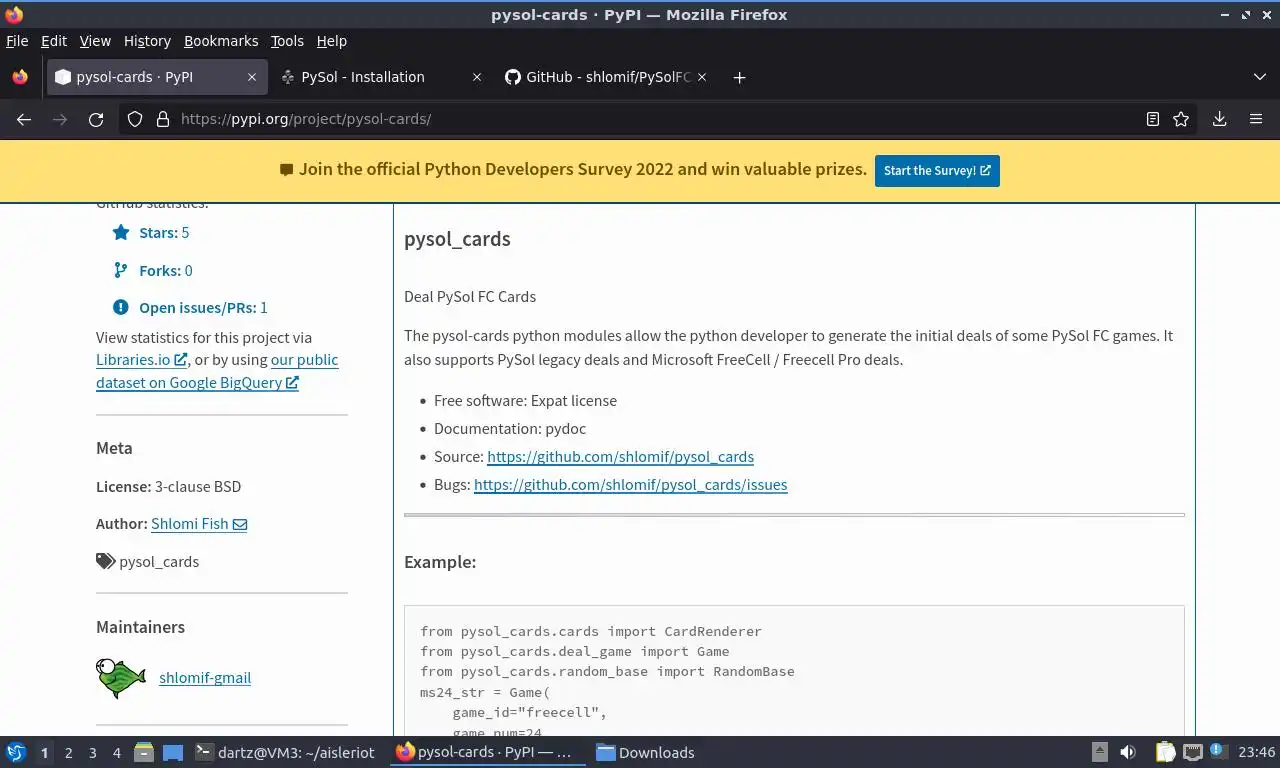Toggle reader view for this page
1280x768 pixels.
(1153, 119)
